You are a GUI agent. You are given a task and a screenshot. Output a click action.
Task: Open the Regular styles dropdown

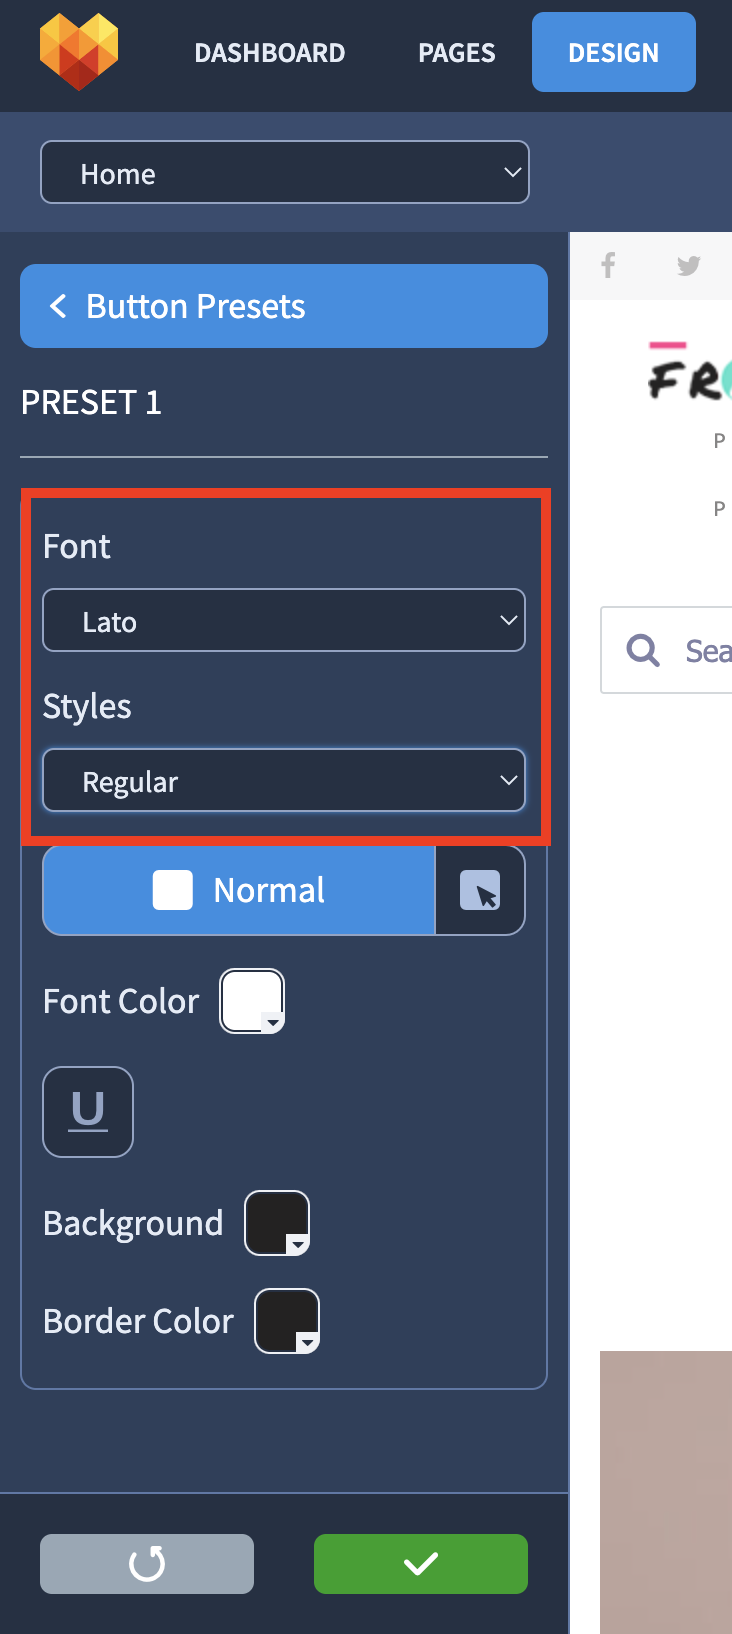(284, 781)
